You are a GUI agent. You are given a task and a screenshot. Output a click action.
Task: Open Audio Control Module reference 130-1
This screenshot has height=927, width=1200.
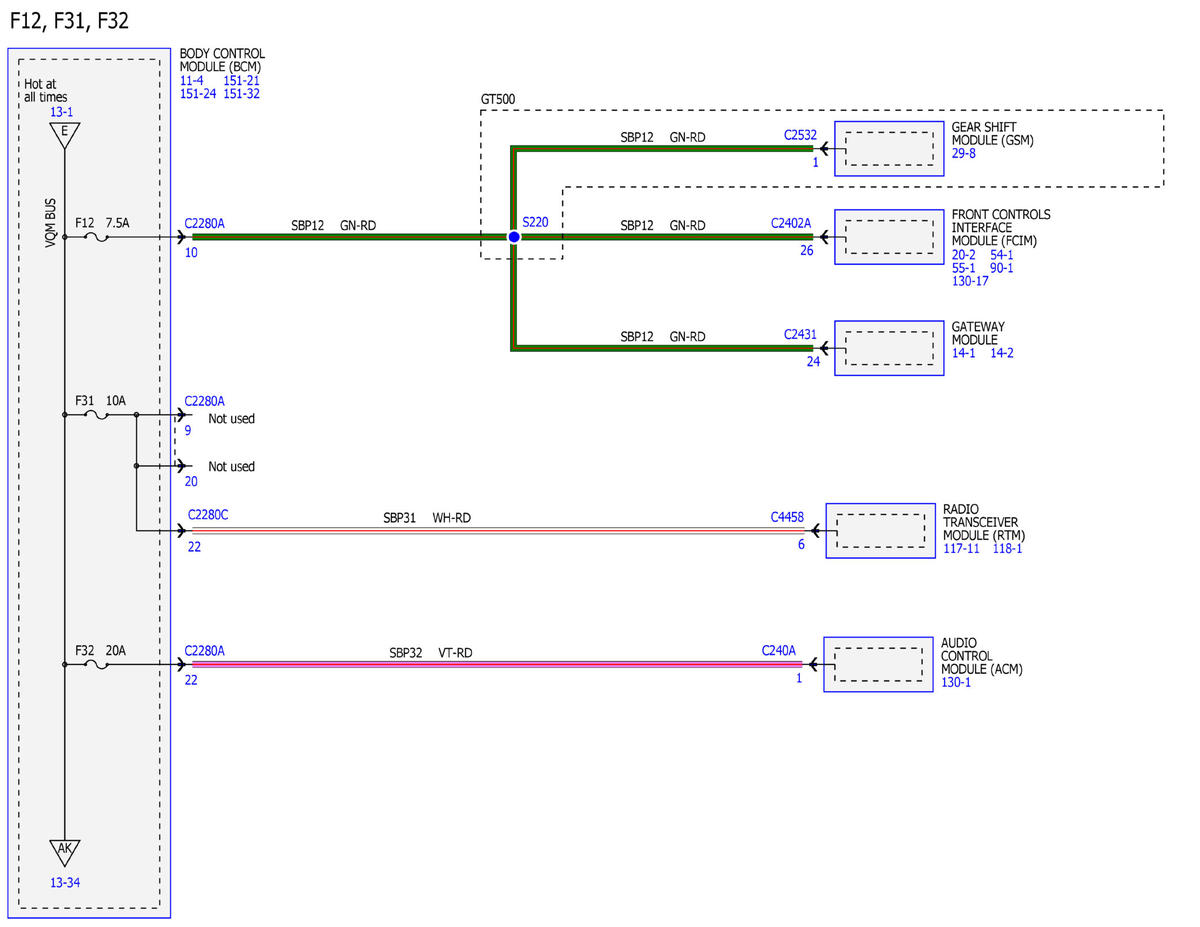956,682
